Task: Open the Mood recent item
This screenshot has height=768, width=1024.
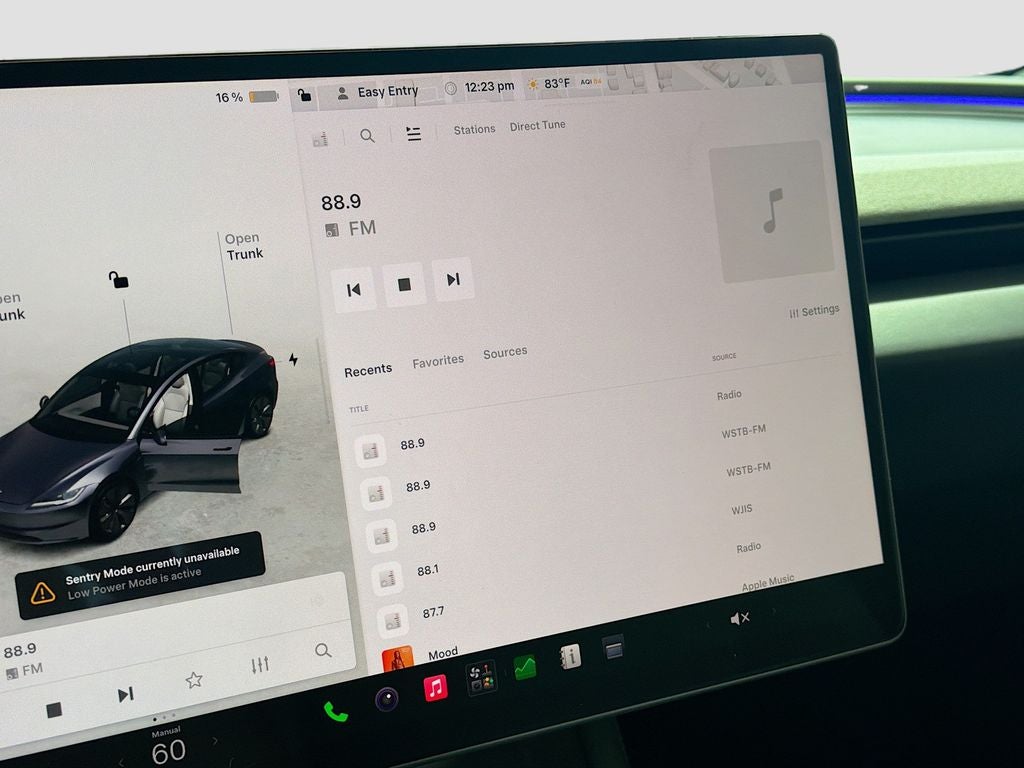Action: (x=443, y=653)
